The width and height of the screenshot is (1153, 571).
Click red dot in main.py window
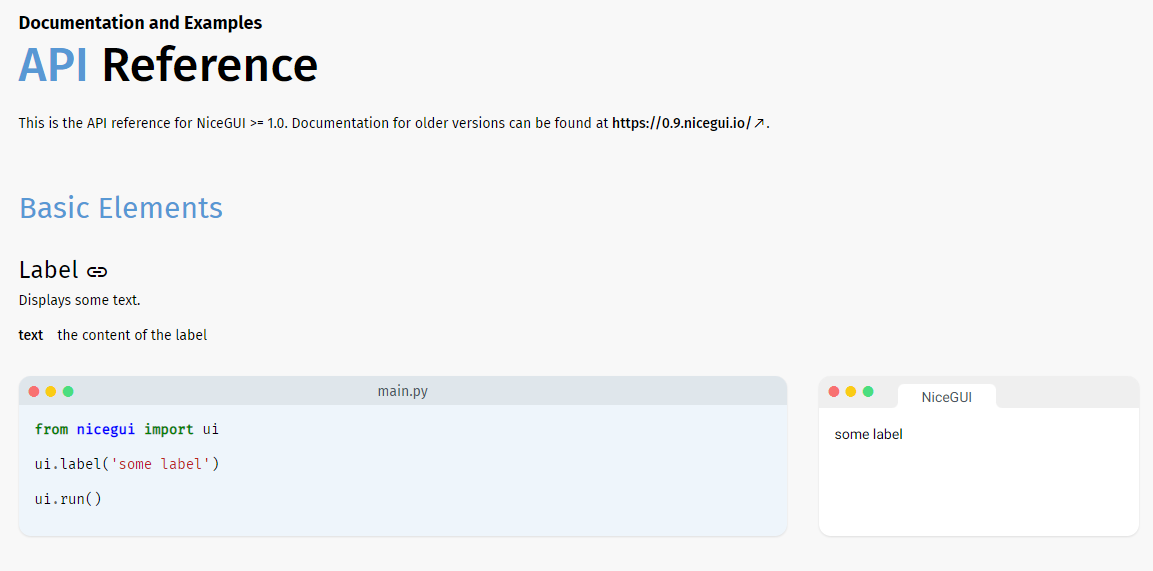tap(34, 391)
